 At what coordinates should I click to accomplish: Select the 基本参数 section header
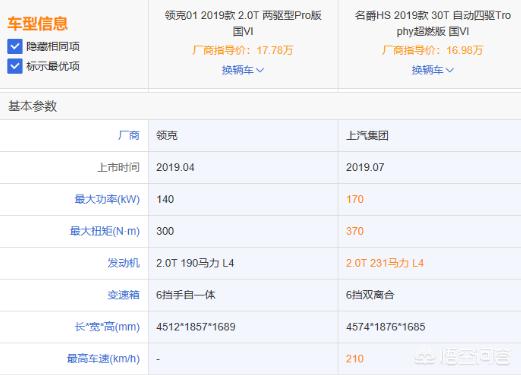pyautogui.click(x=32, y=106)
